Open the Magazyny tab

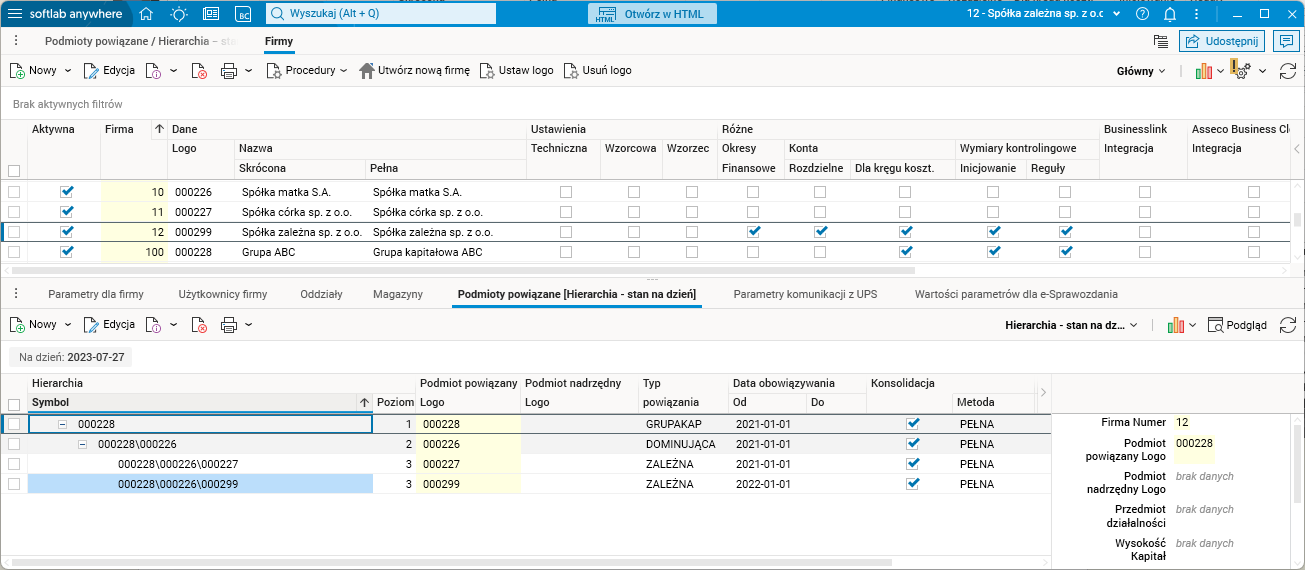tap(397, 294)
